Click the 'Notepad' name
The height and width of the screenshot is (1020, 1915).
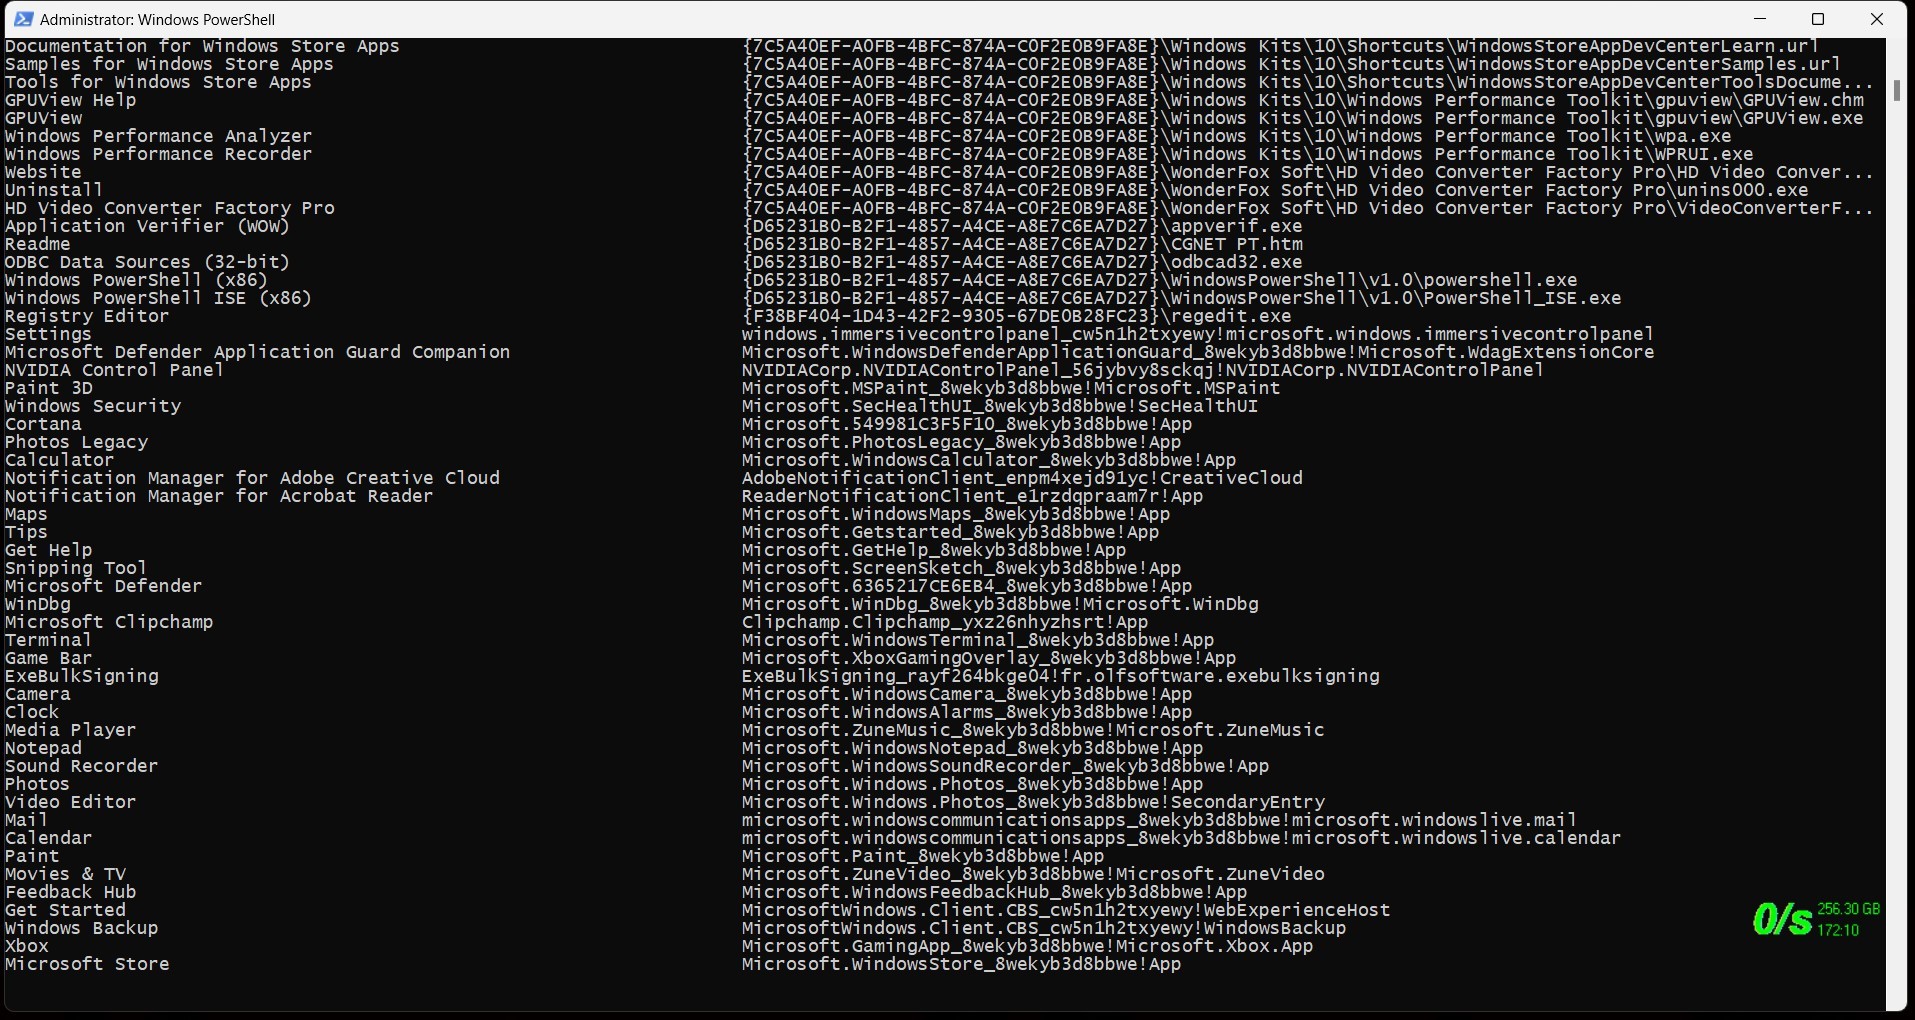[44, 748]
